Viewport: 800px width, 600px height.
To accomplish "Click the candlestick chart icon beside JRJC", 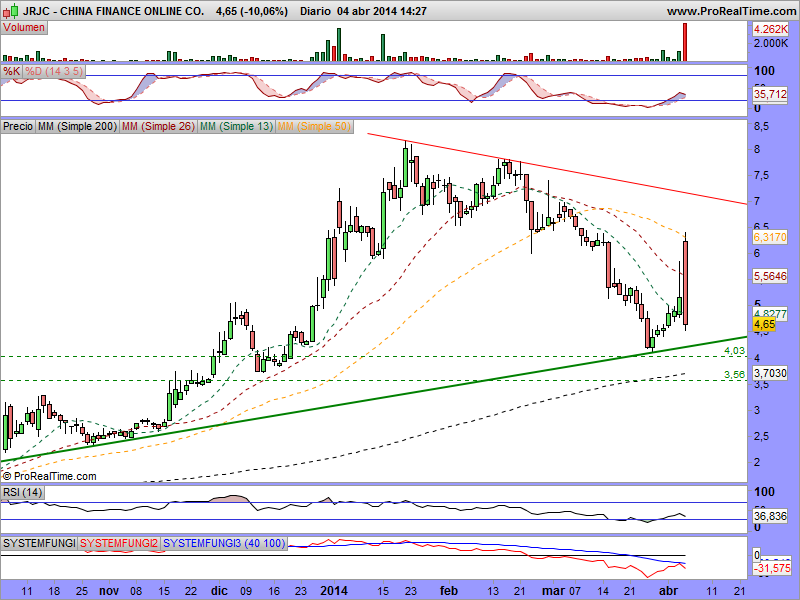I will (11, 11).
